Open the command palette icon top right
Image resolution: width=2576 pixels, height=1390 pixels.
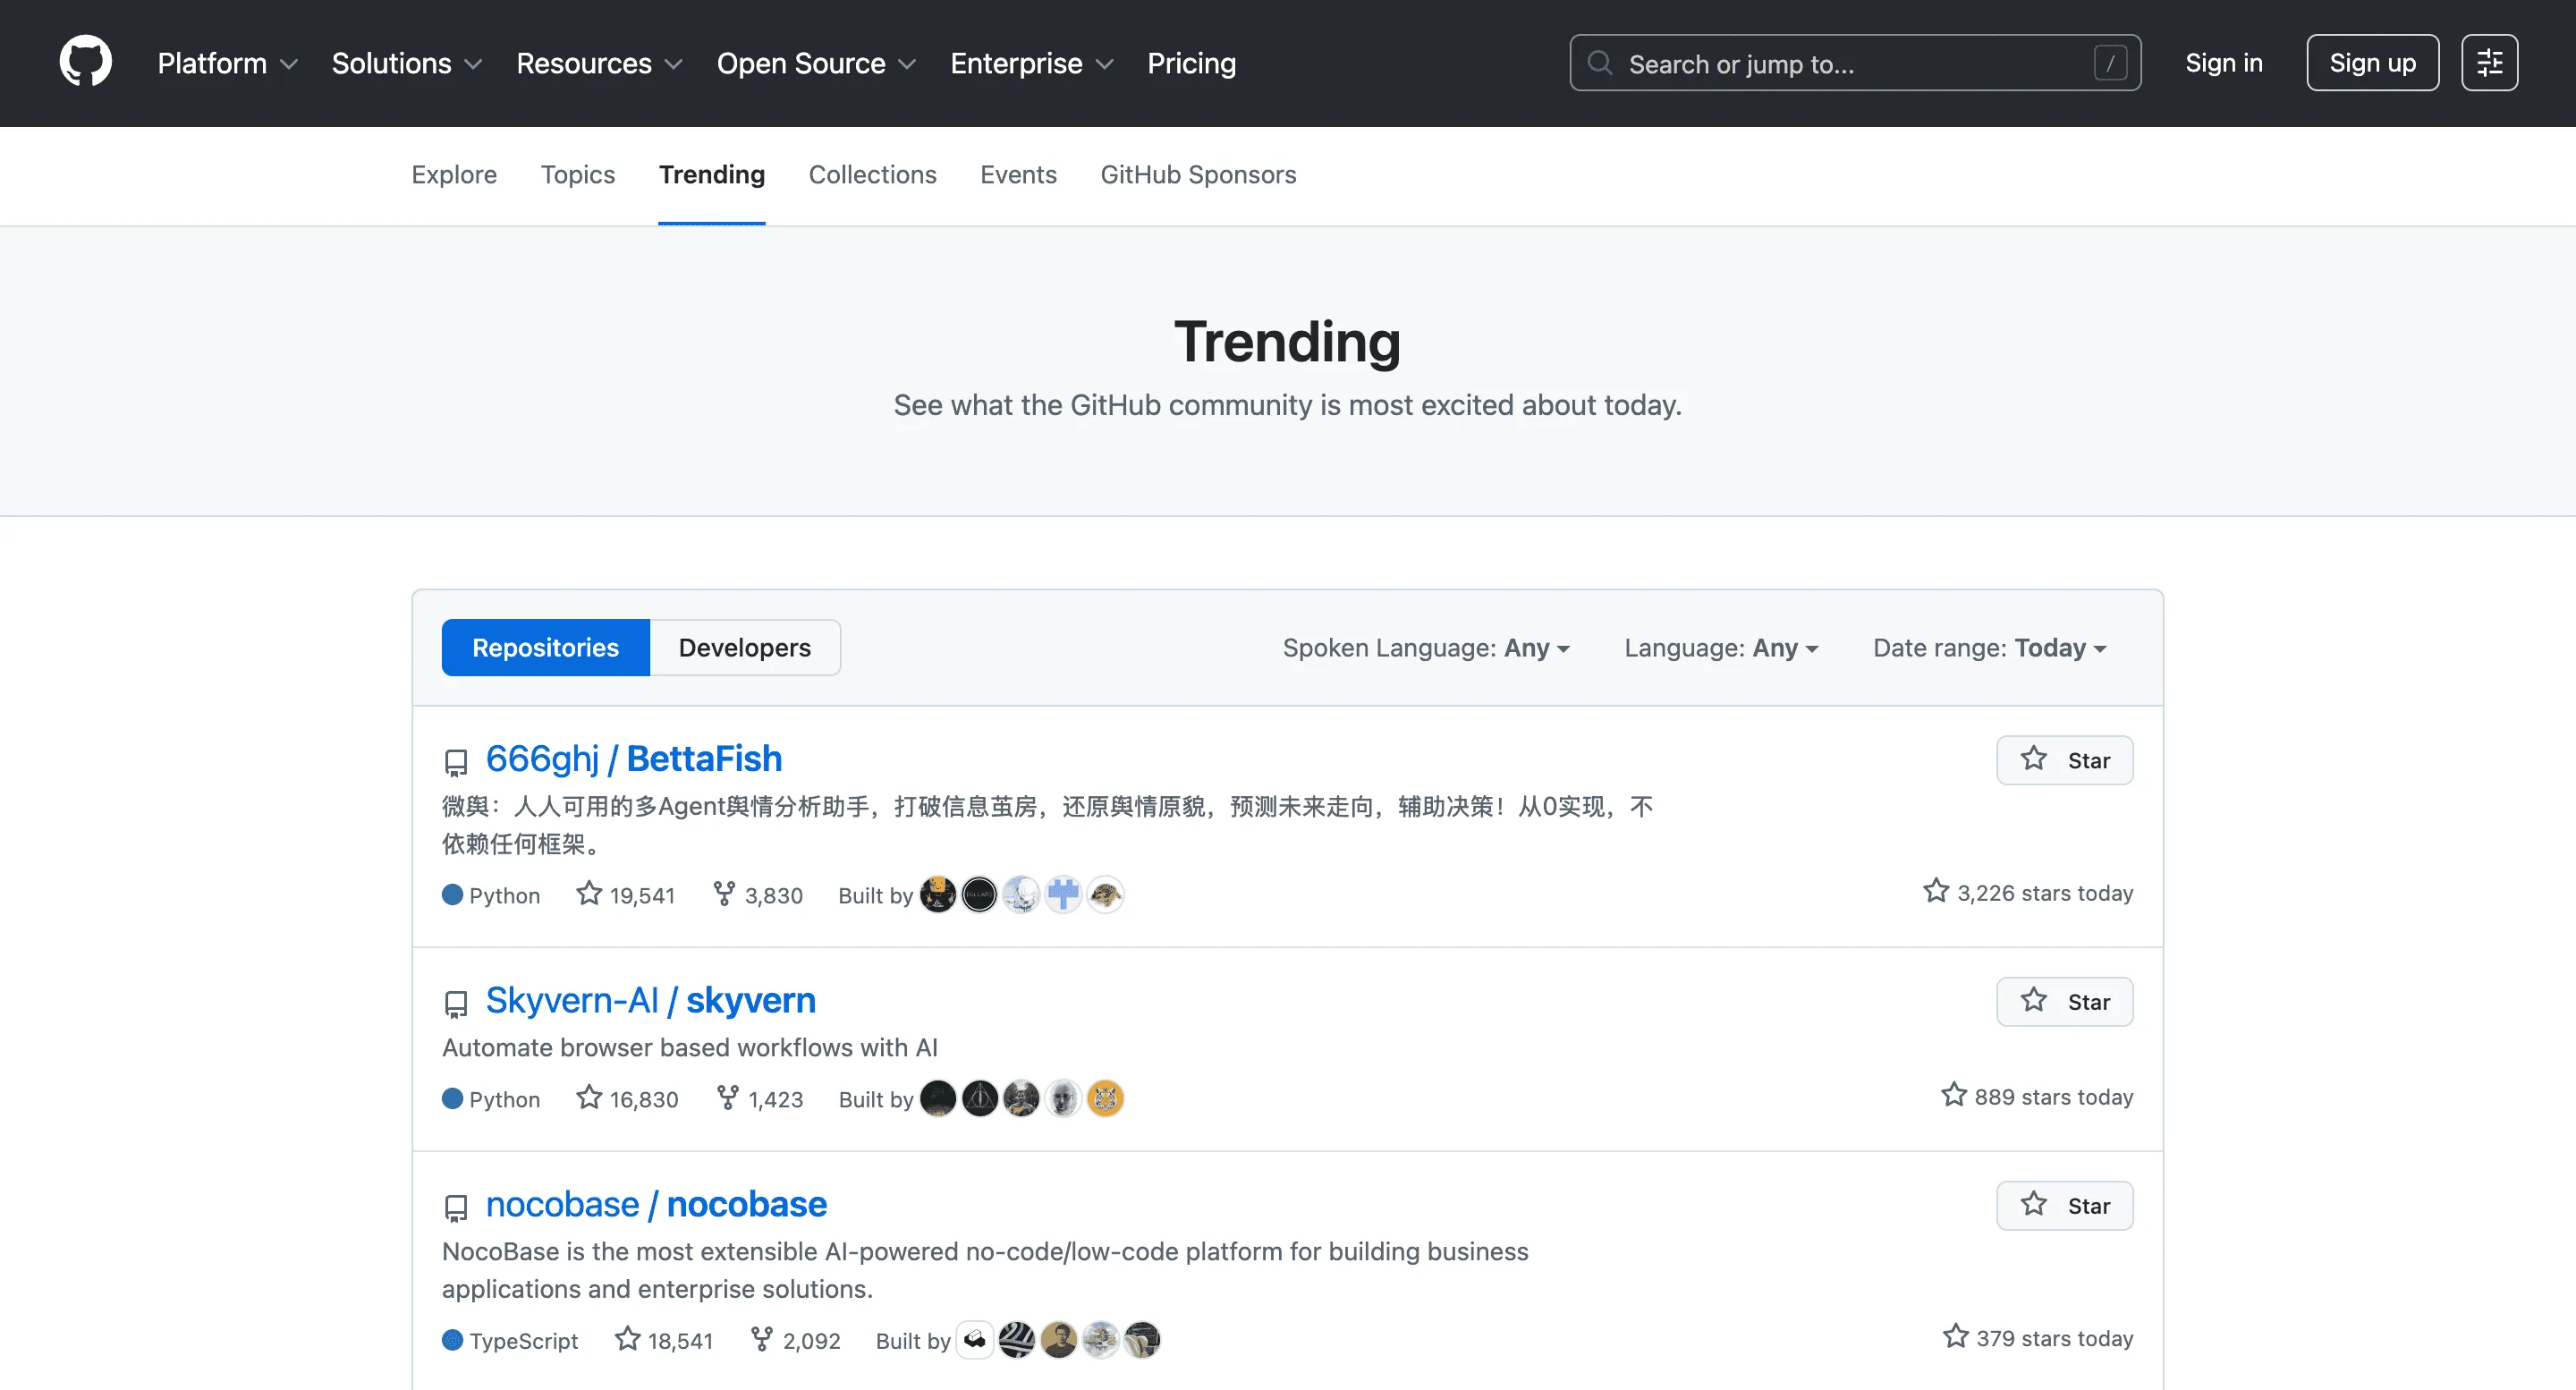2489,62
